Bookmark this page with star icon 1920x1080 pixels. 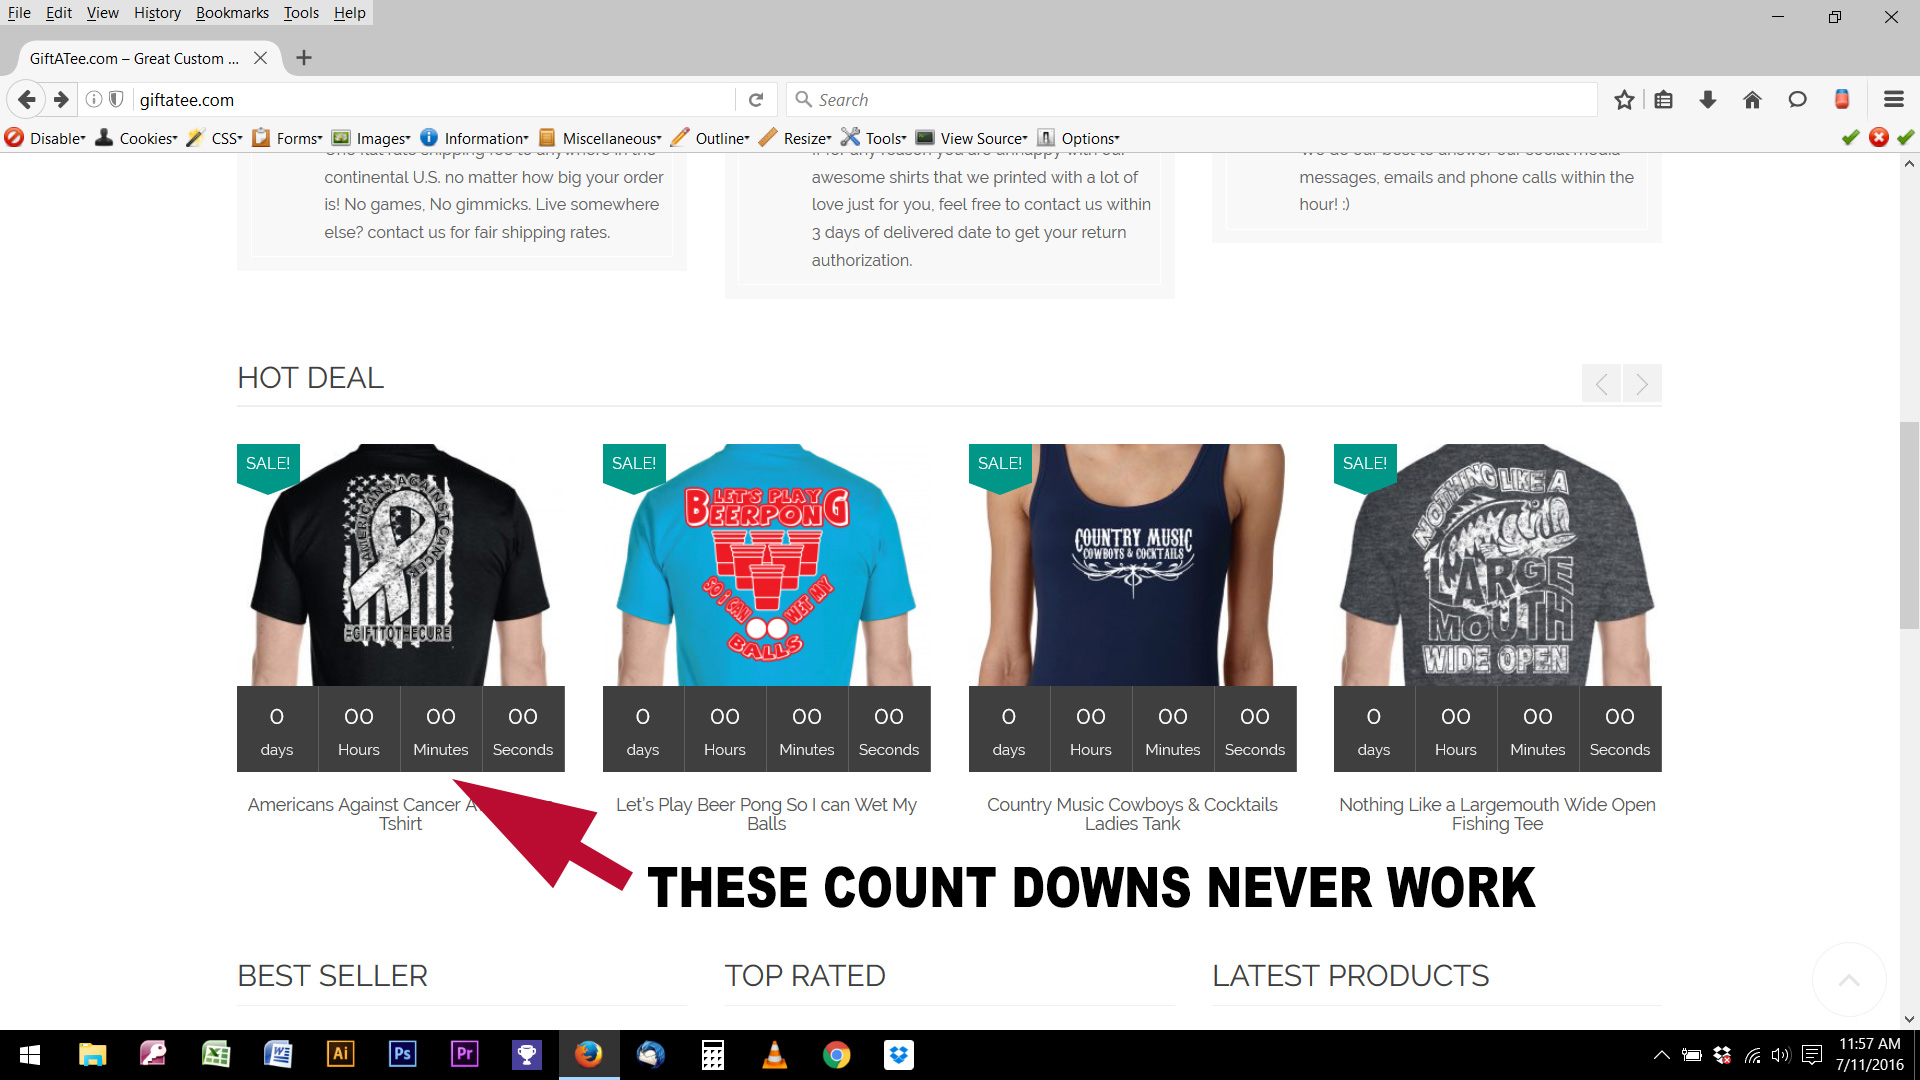(x=1624, y=99)
